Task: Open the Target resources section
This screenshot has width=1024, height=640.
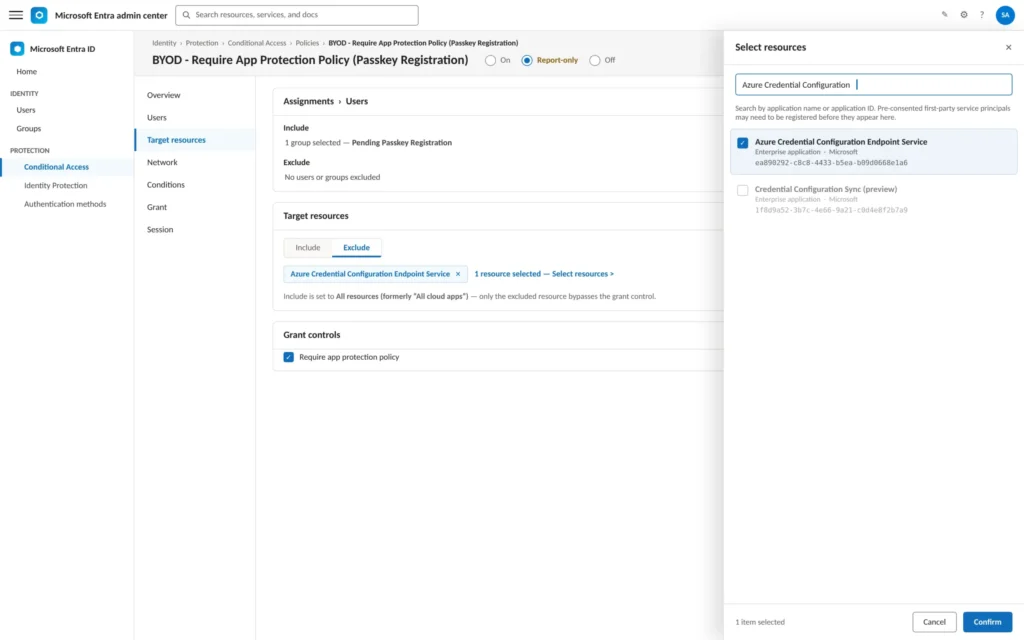Action: click(x=195, y=140)
